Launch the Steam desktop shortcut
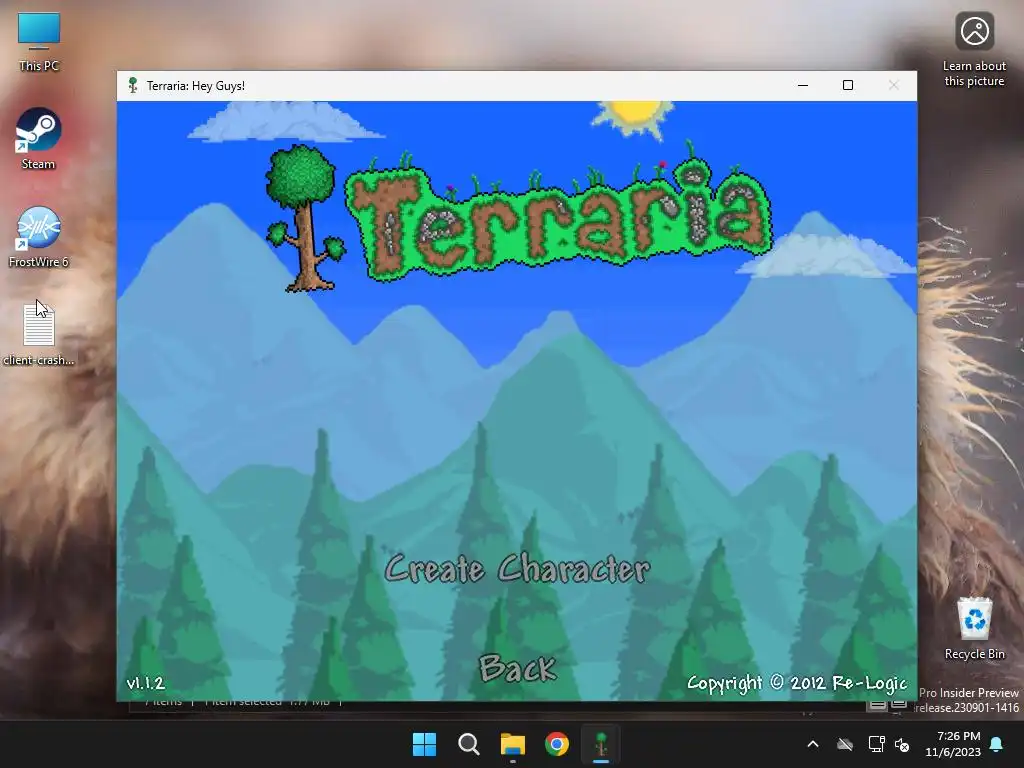 click(x=39, y=139)
